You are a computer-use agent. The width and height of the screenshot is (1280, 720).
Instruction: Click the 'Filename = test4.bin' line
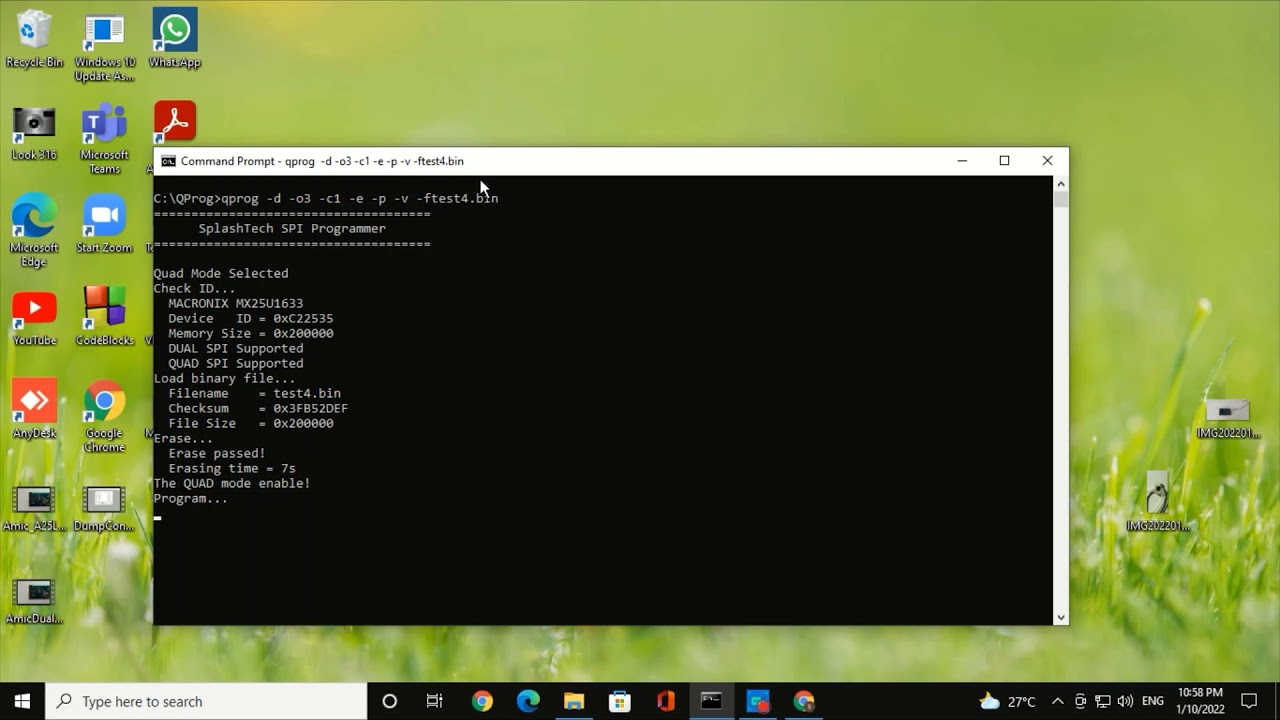pos(254,393)
